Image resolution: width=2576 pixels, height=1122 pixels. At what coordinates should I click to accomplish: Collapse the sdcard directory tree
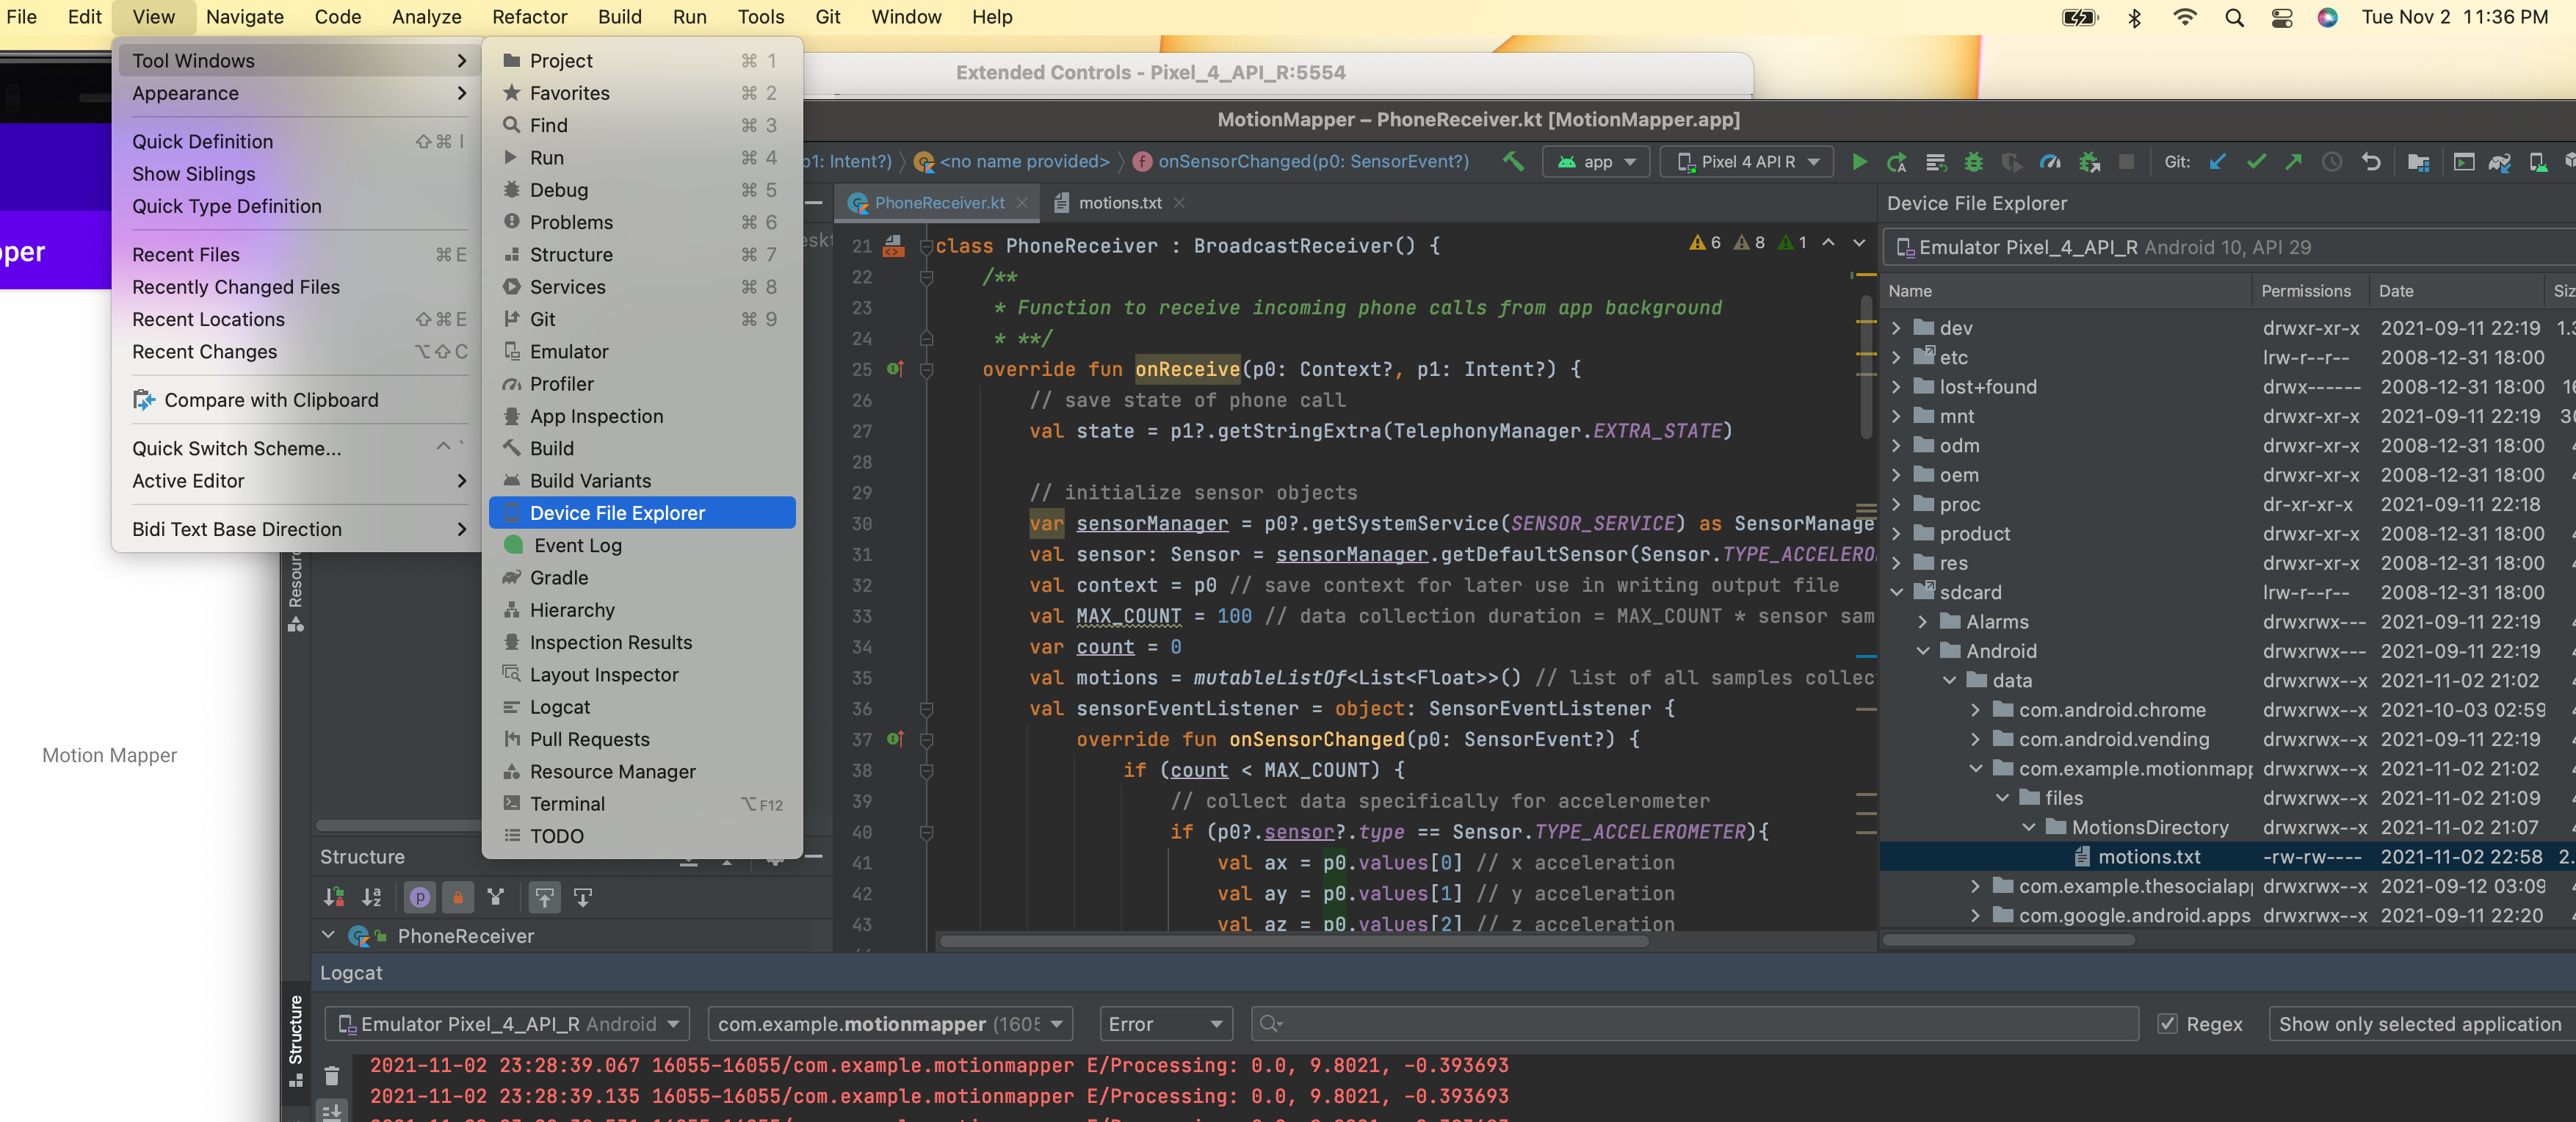pyautogui.click(x=1896, y=592)
